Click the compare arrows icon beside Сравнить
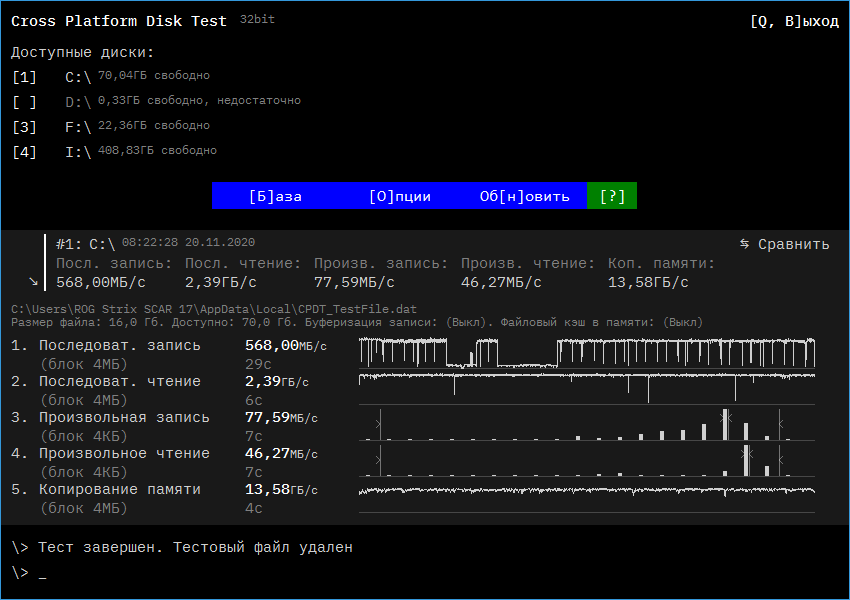 745,244
